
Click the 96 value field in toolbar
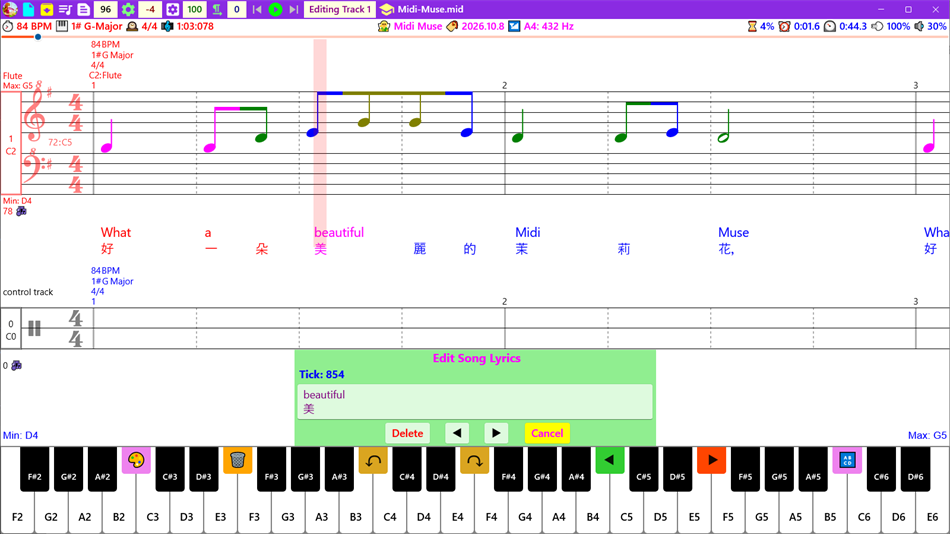click(x=105, y=9)
